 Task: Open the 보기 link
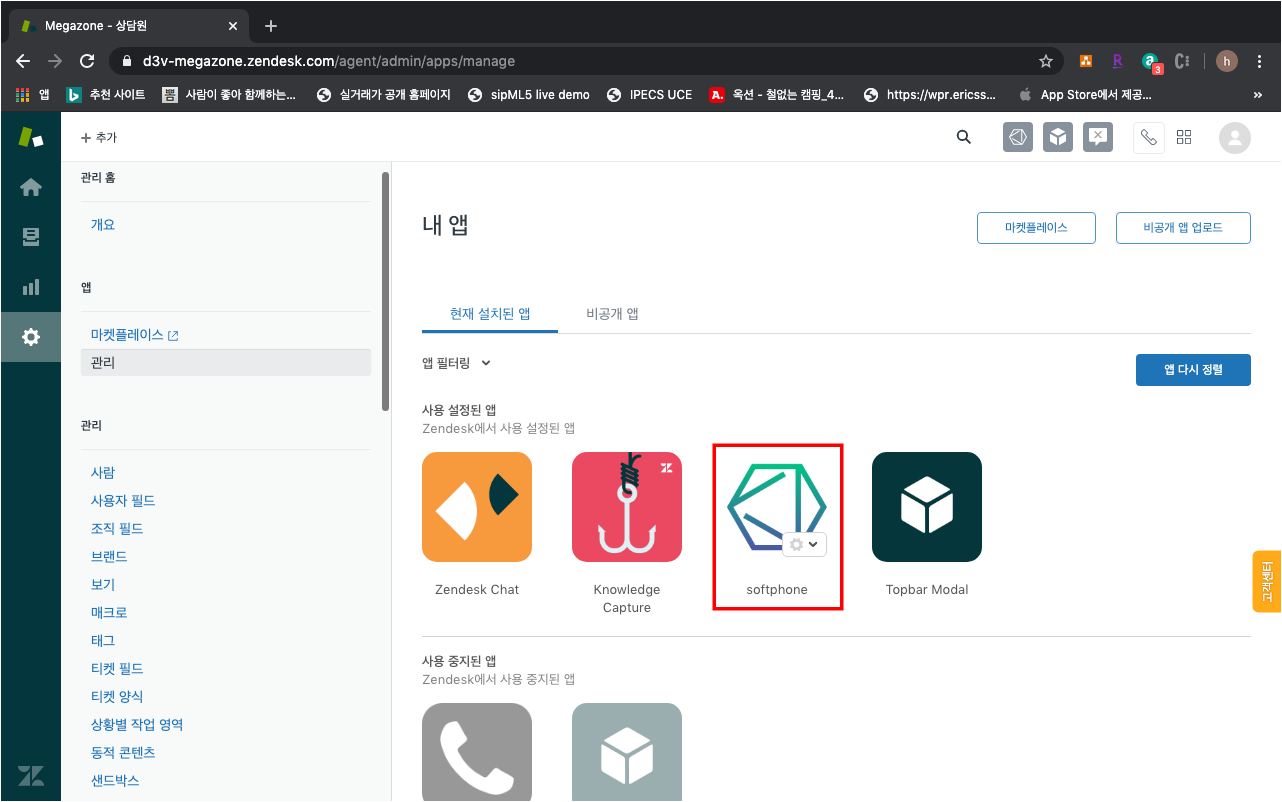103,584
